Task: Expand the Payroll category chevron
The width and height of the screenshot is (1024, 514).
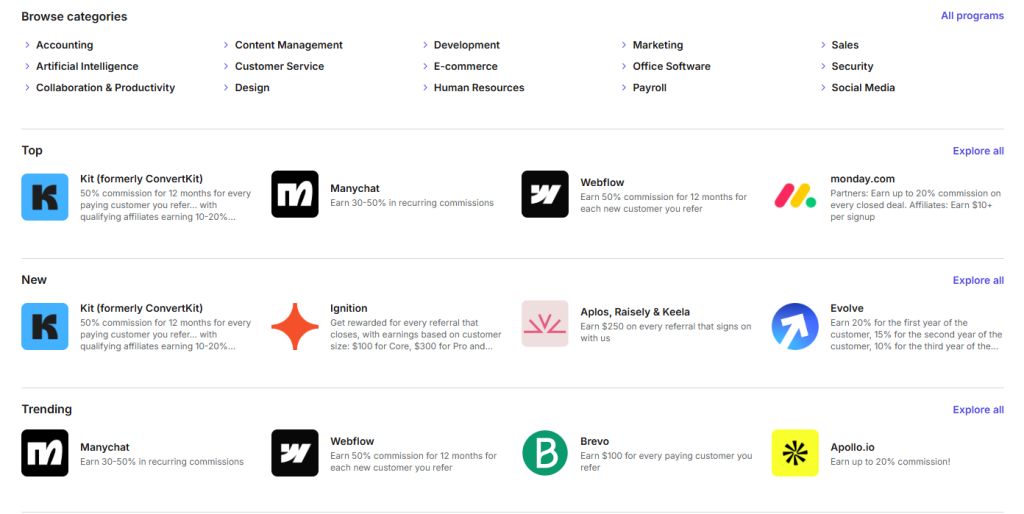Action: click(624, 88)
